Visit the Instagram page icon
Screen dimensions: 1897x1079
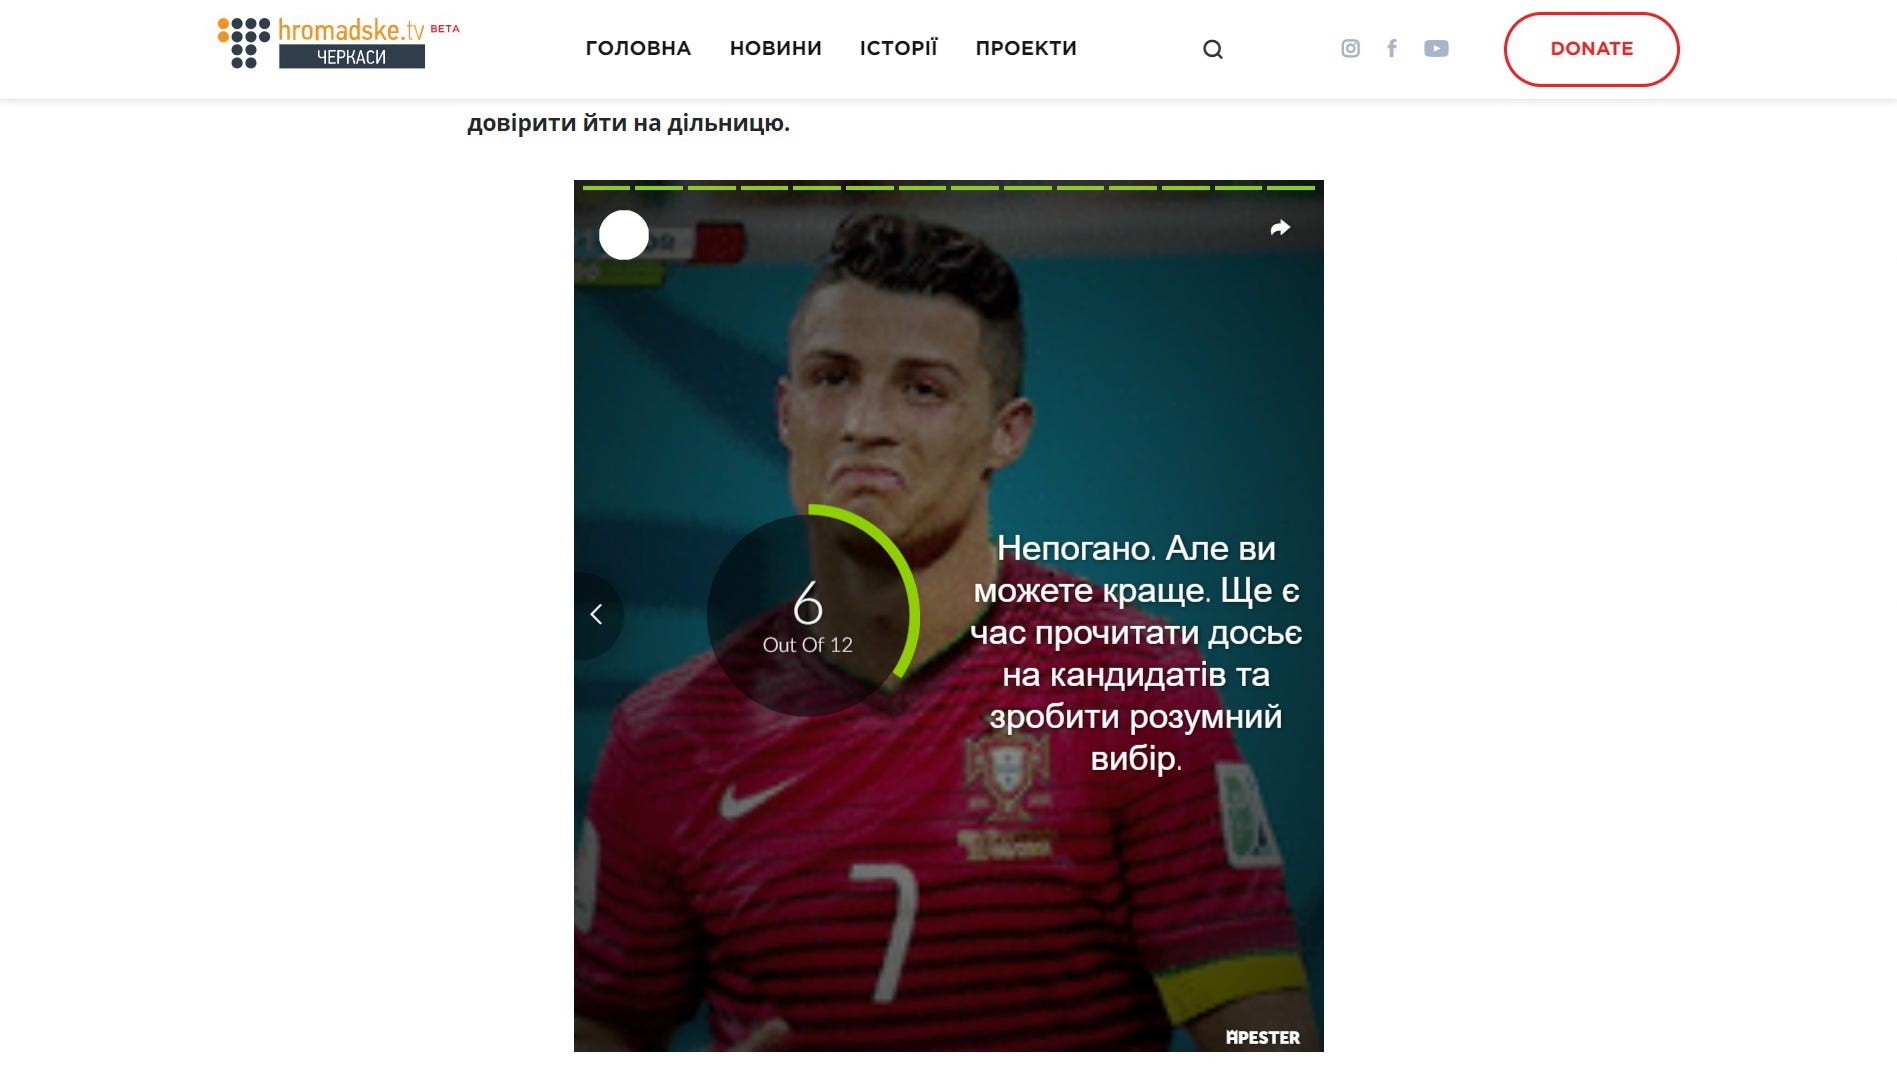click(1350, 48)
